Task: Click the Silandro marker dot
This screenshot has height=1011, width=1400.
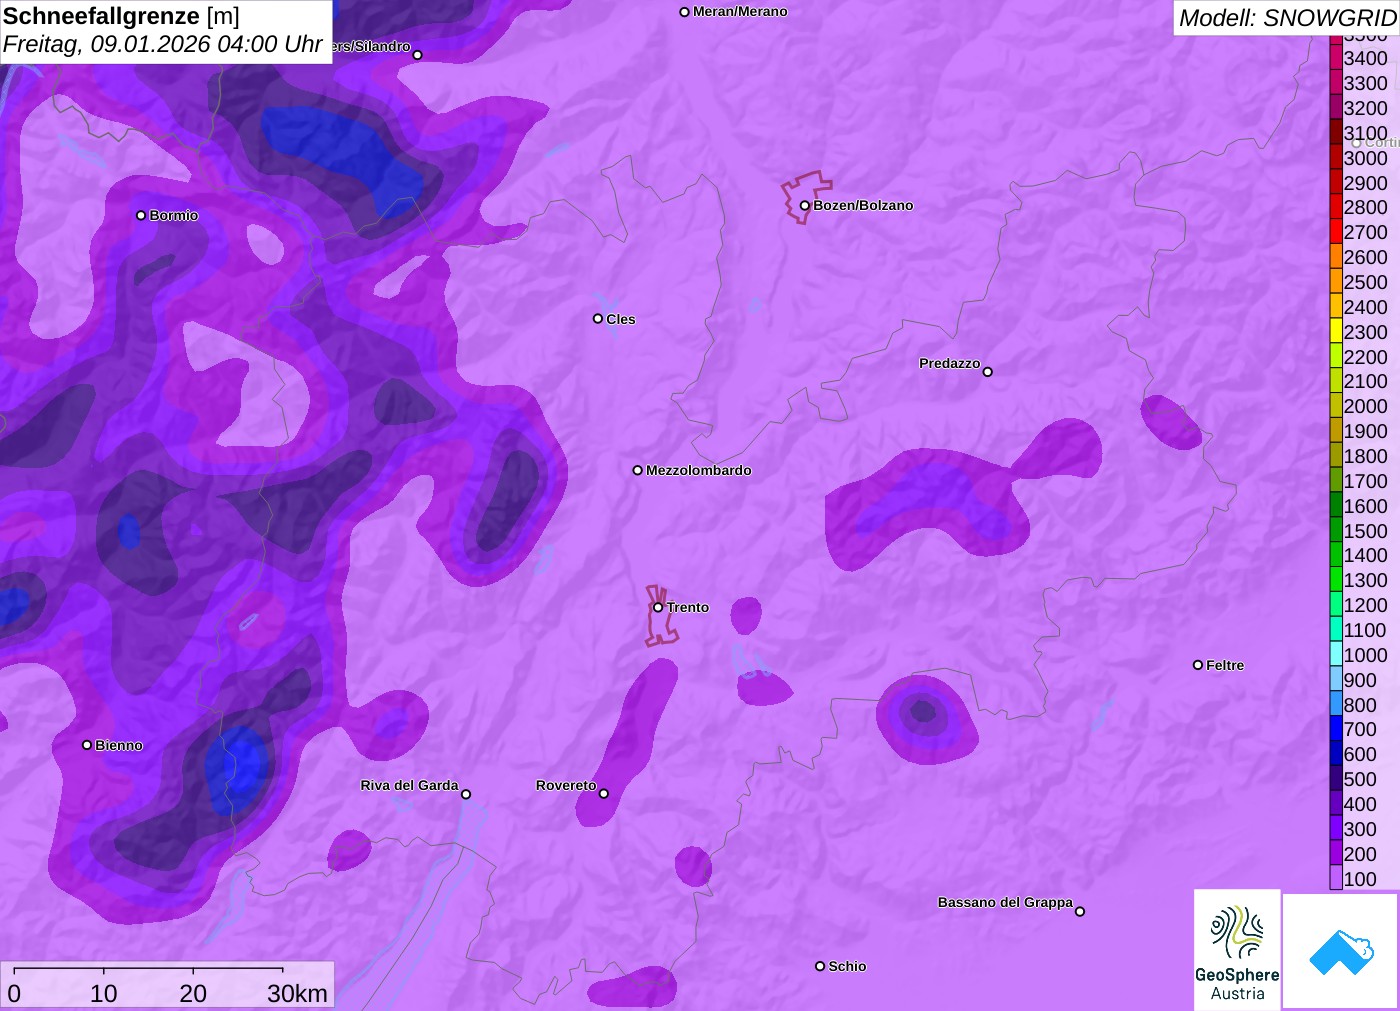Action: (x=418, y=55)
